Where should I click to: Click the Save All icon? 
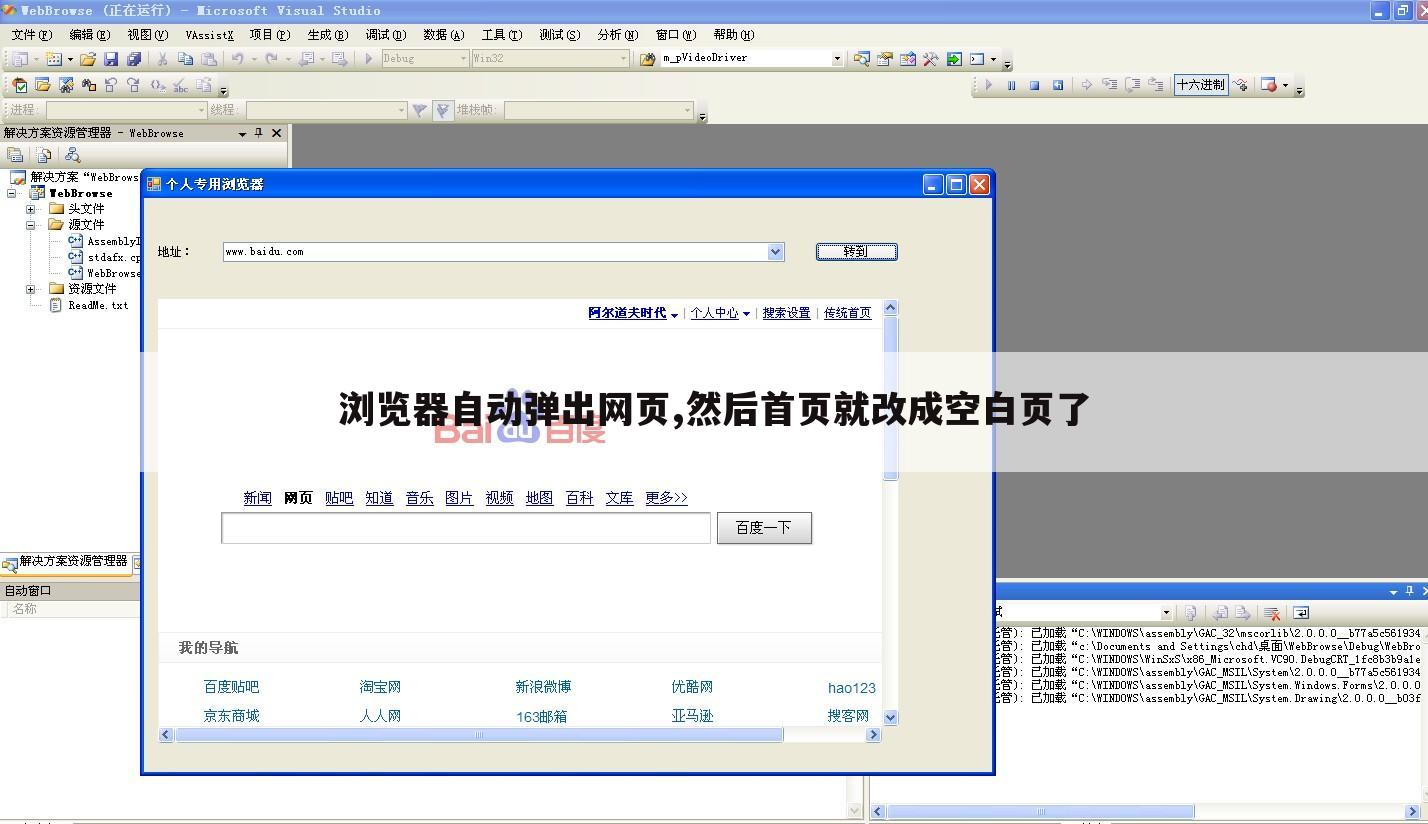134,59
